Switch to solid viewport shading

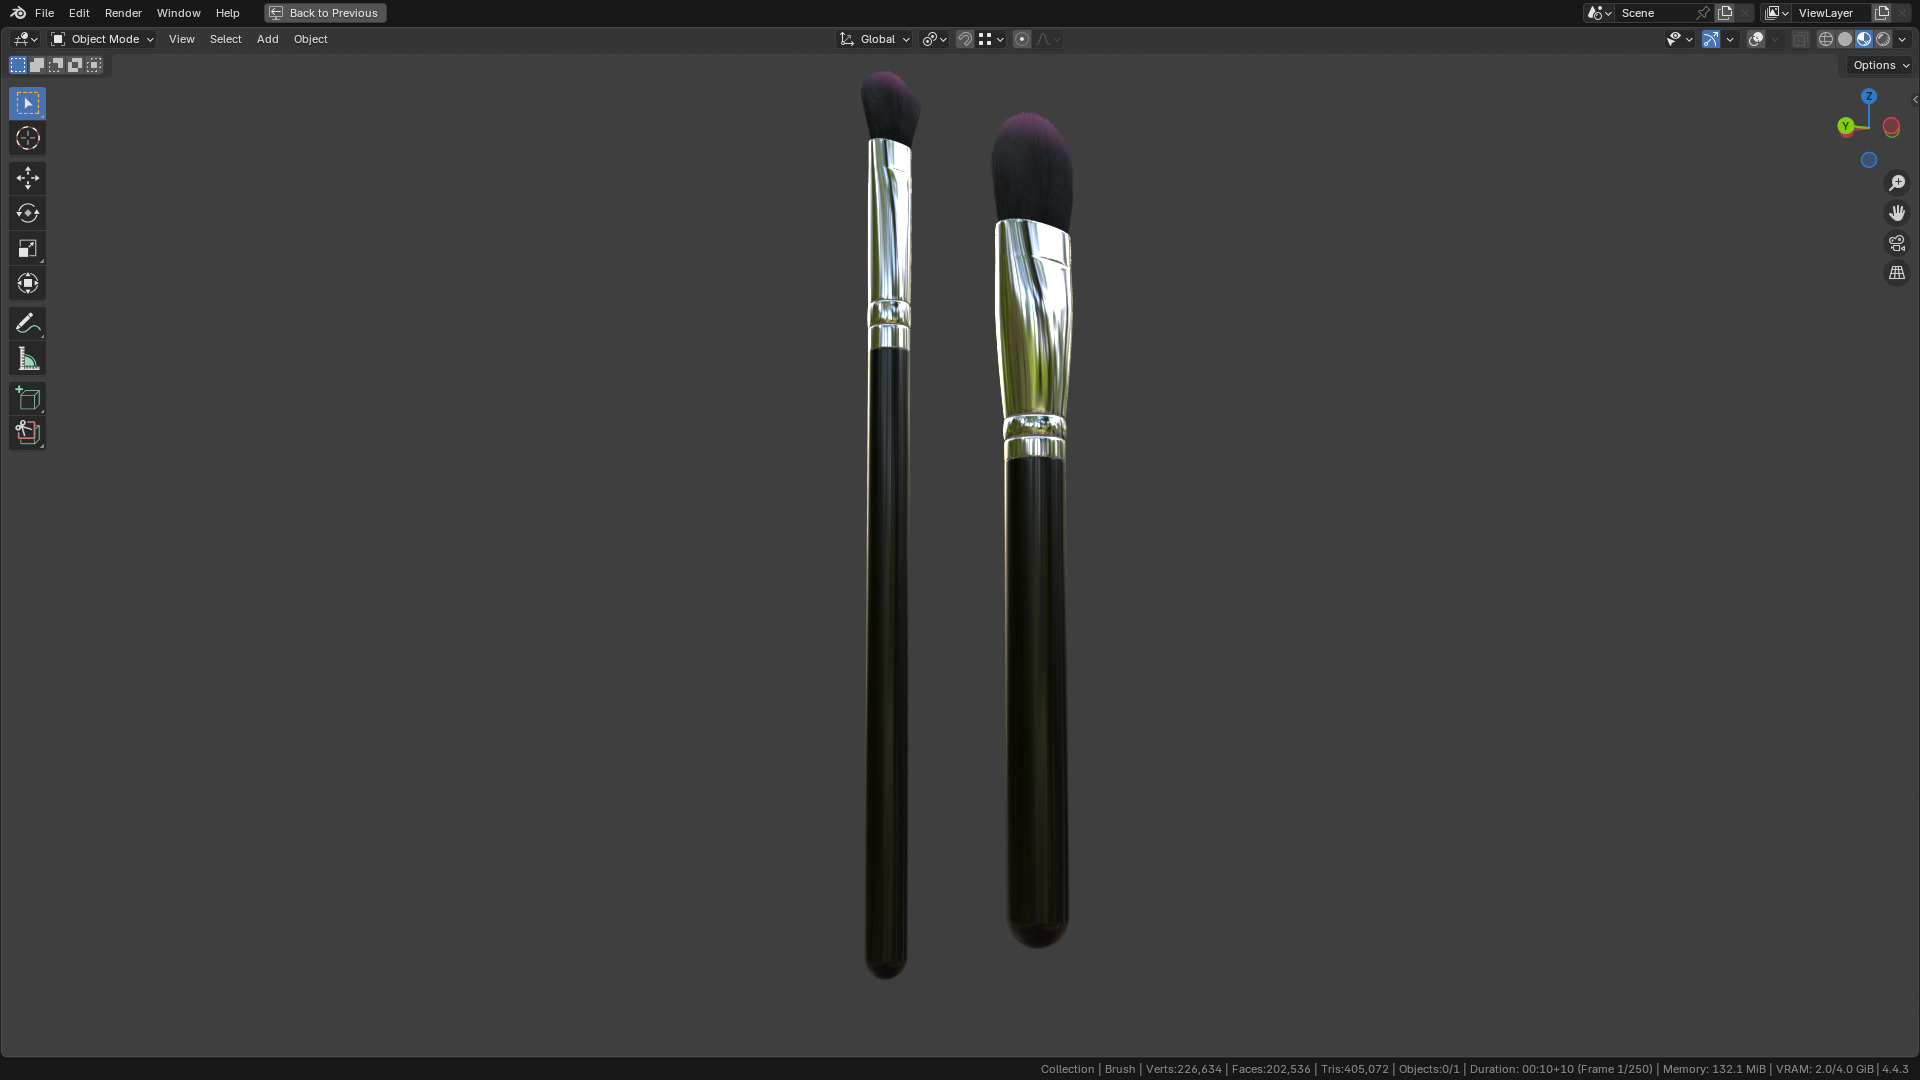coord(1844,39)
